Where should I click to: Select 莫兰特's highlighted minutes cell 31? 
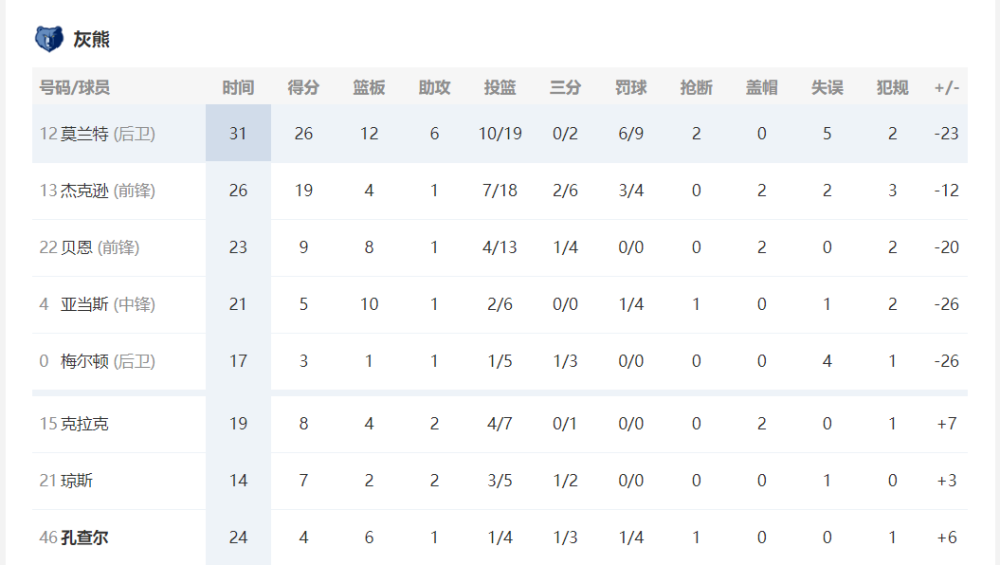(238, 133)
